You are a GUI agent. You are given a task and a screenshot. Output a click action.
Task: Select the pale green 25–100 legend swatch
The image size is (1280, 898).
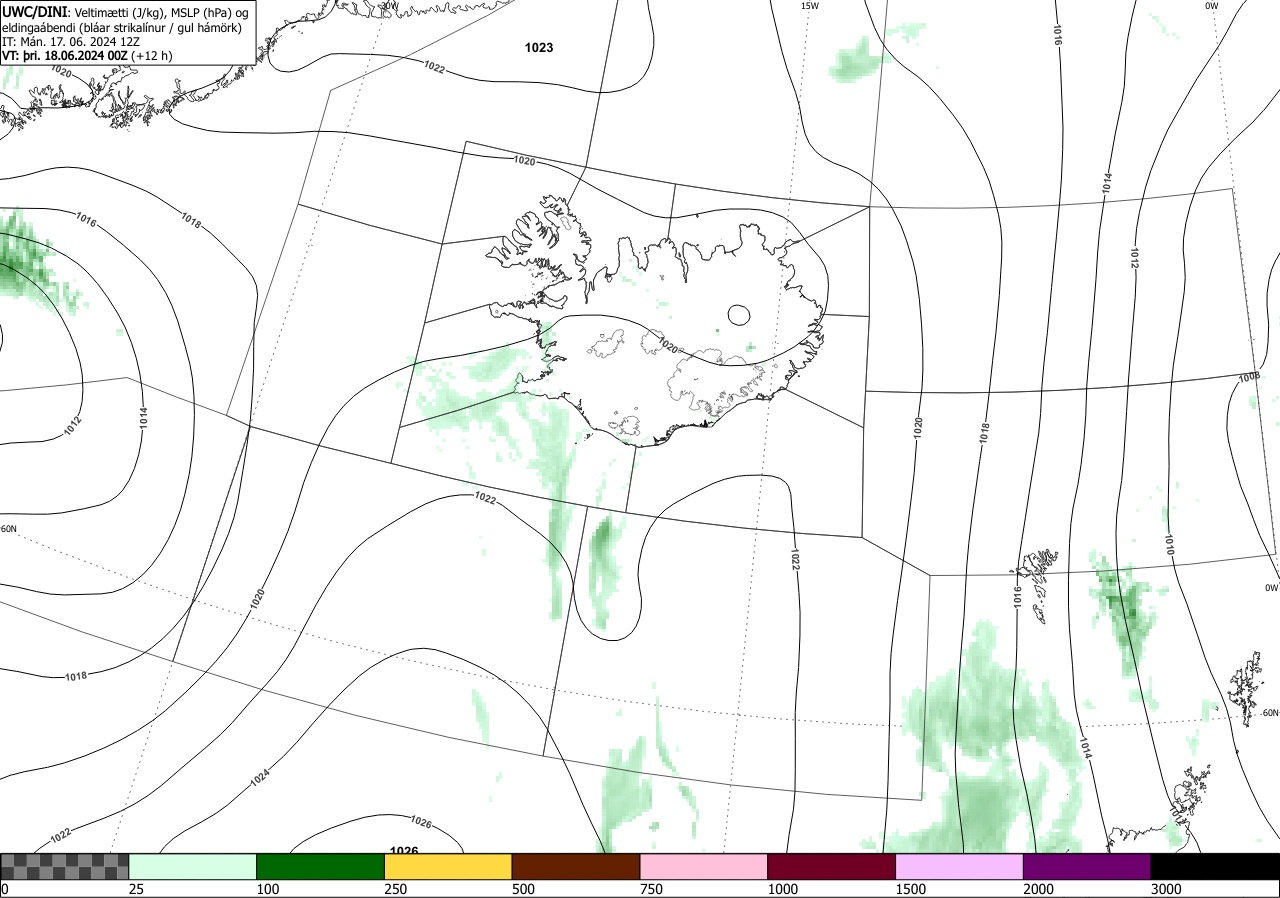pos(193,866)
